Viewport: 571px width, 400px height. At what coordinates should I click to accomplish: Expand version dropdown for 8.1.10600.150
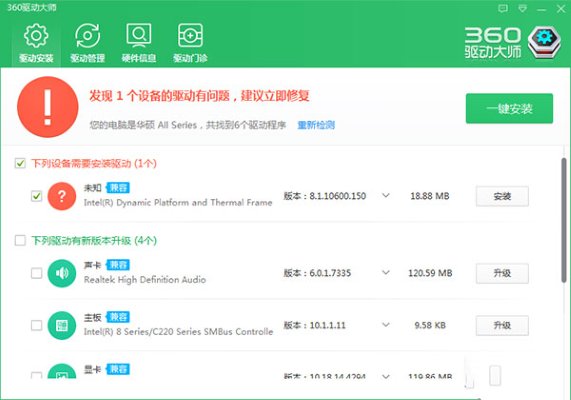point(386,196)
